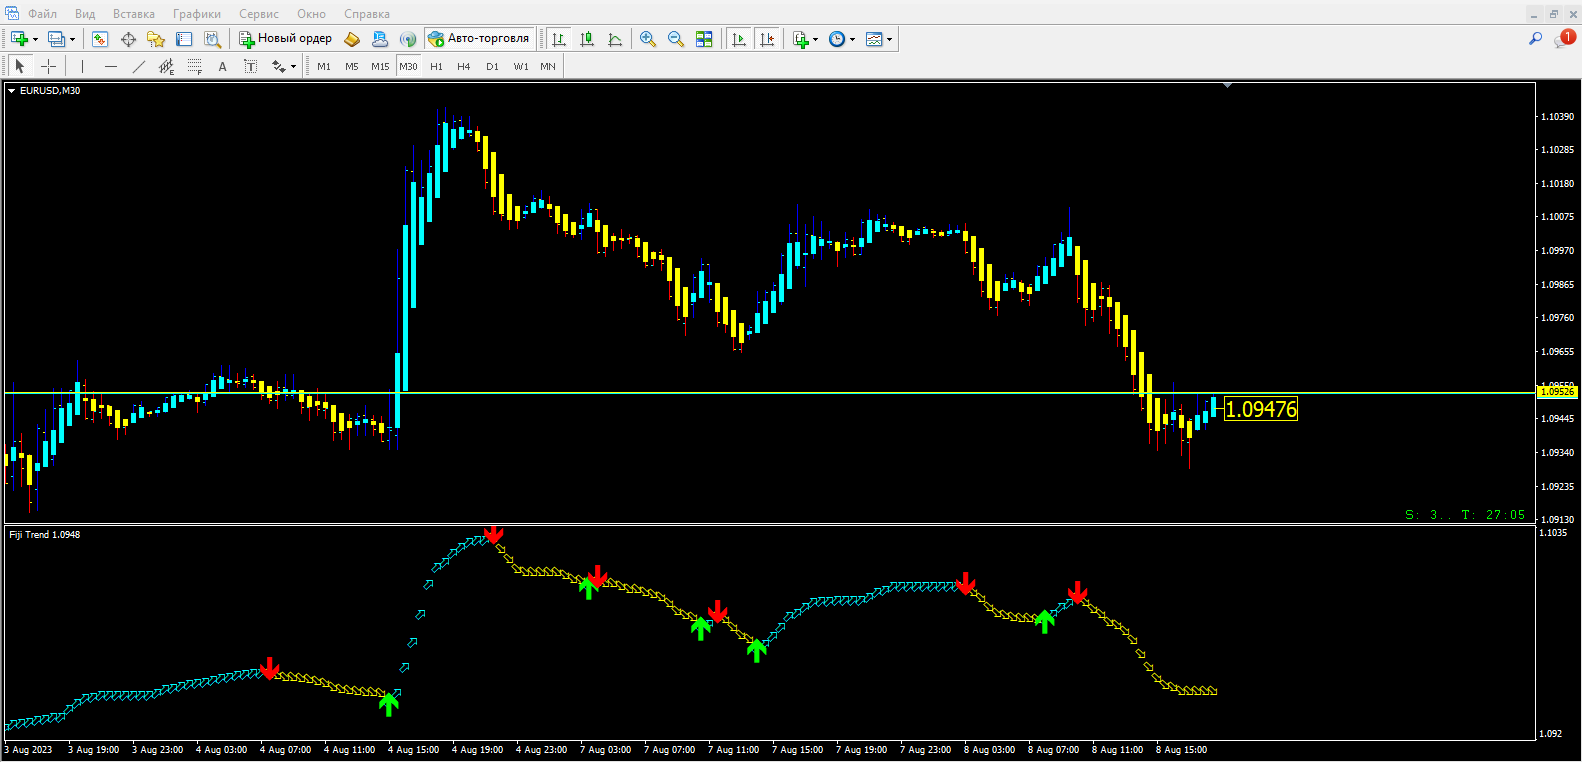Toggle the Terminal panel icon
Screen dimensions: 1582x763
[184, 39]
